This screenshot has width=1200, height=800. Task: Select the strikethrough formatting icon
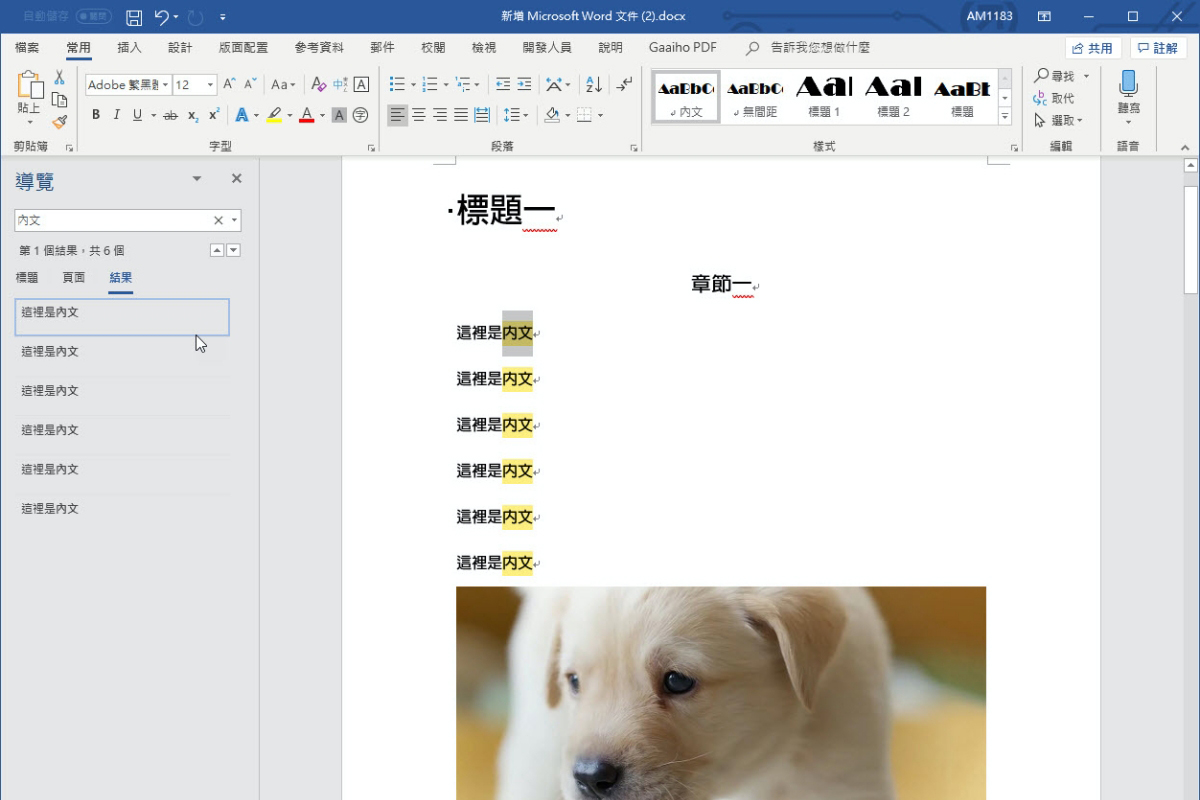point(170,114)
